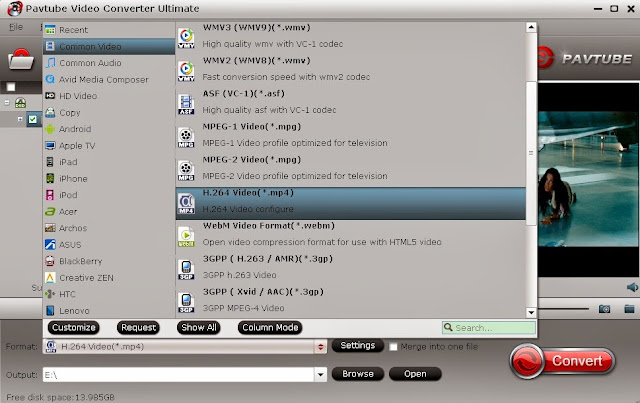Switch to Column Mode

tap(270, 327)
